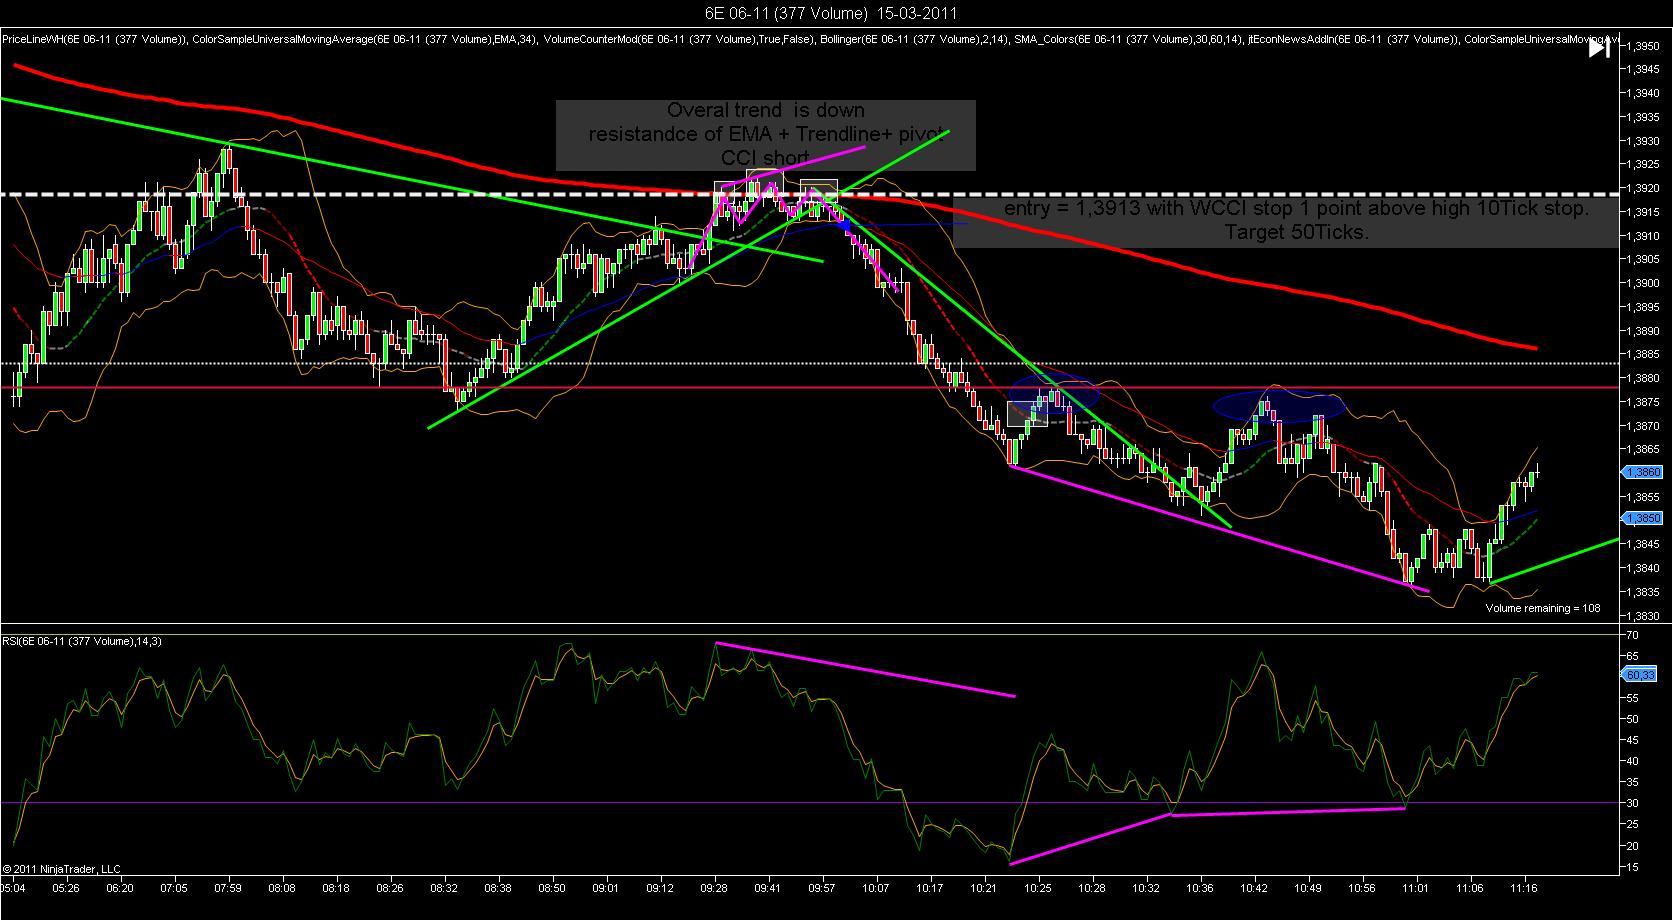Screen dimensions: 1673x921
Task: Click the 'RSI(6E 06-11 (377 Volume),14,3)' indicator label
Action: tap(83, 641)
